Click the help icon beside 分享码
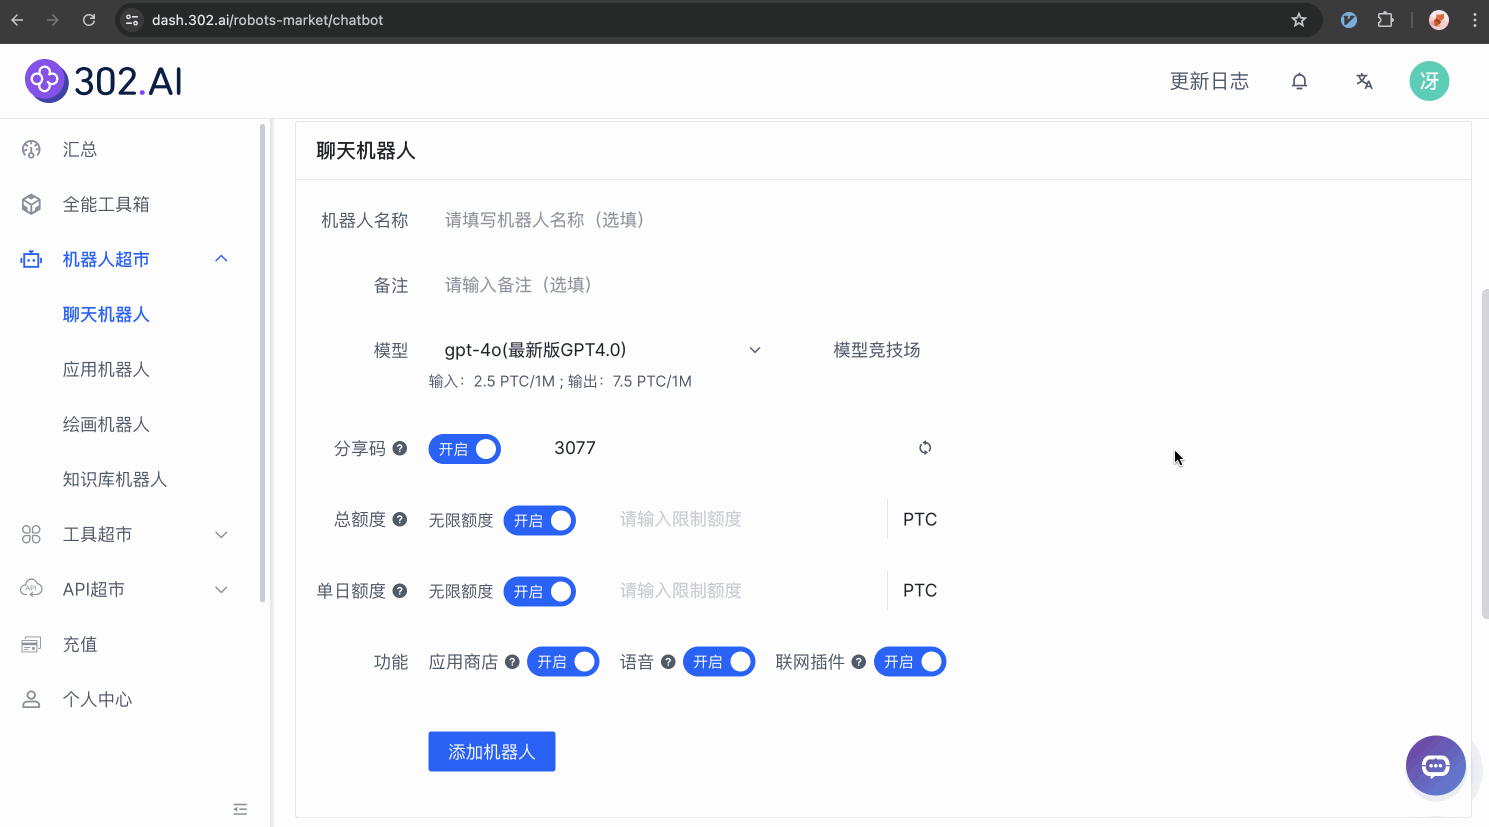This screenshot has height=827, width=1489. [x=400, y=449]
